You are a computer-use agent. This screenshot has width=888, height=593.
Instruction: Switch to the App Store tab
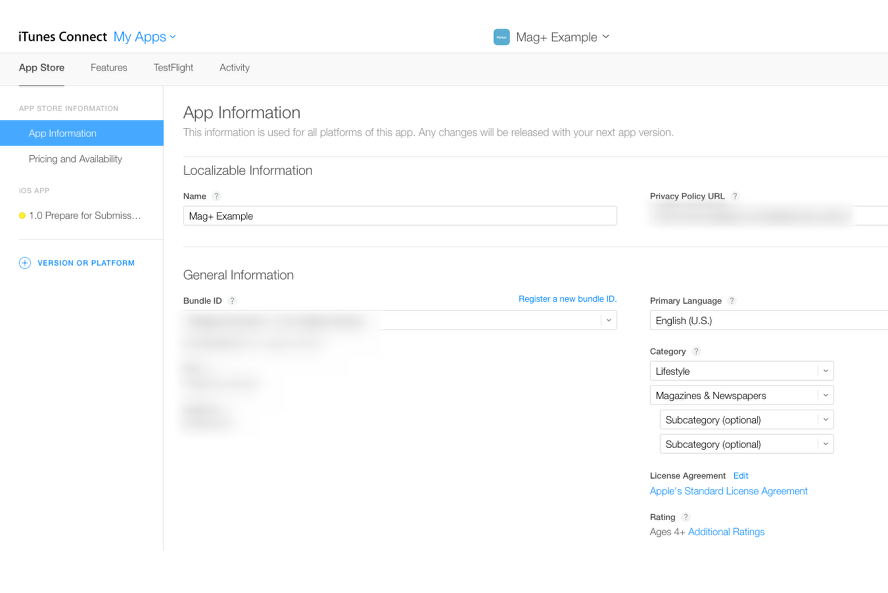click(41, 67)
